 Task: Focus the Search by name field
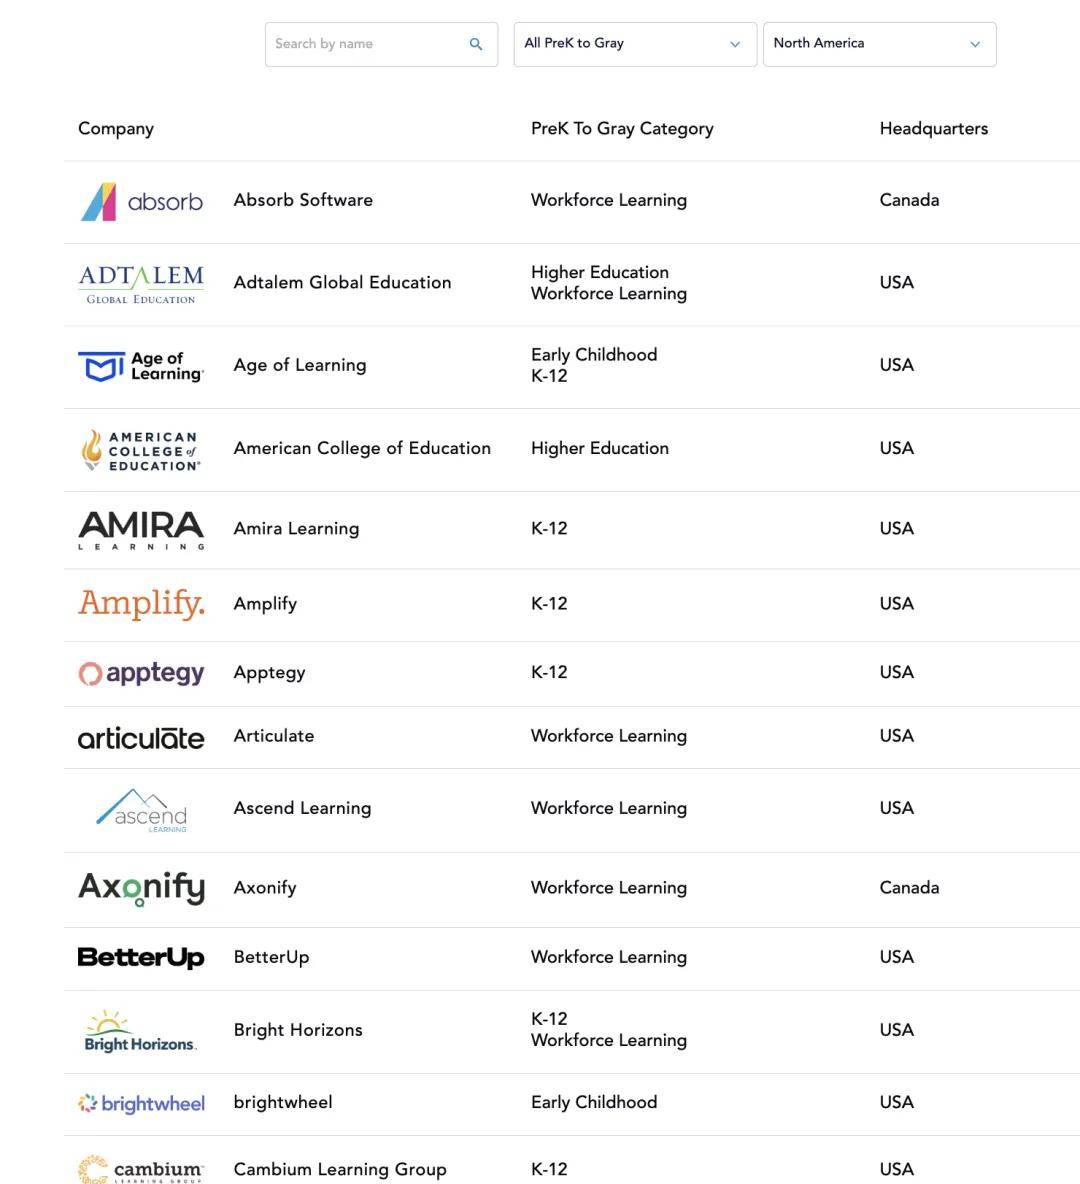point(365,44)
